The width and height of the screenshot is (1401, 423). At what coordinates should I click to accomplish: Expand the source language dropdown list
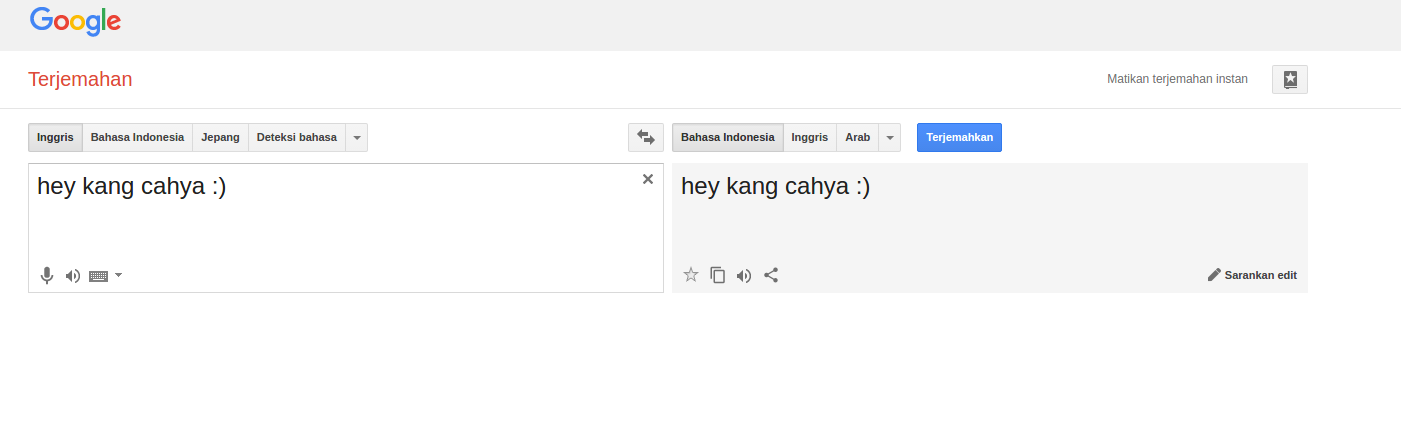click(x=357, y=138)
